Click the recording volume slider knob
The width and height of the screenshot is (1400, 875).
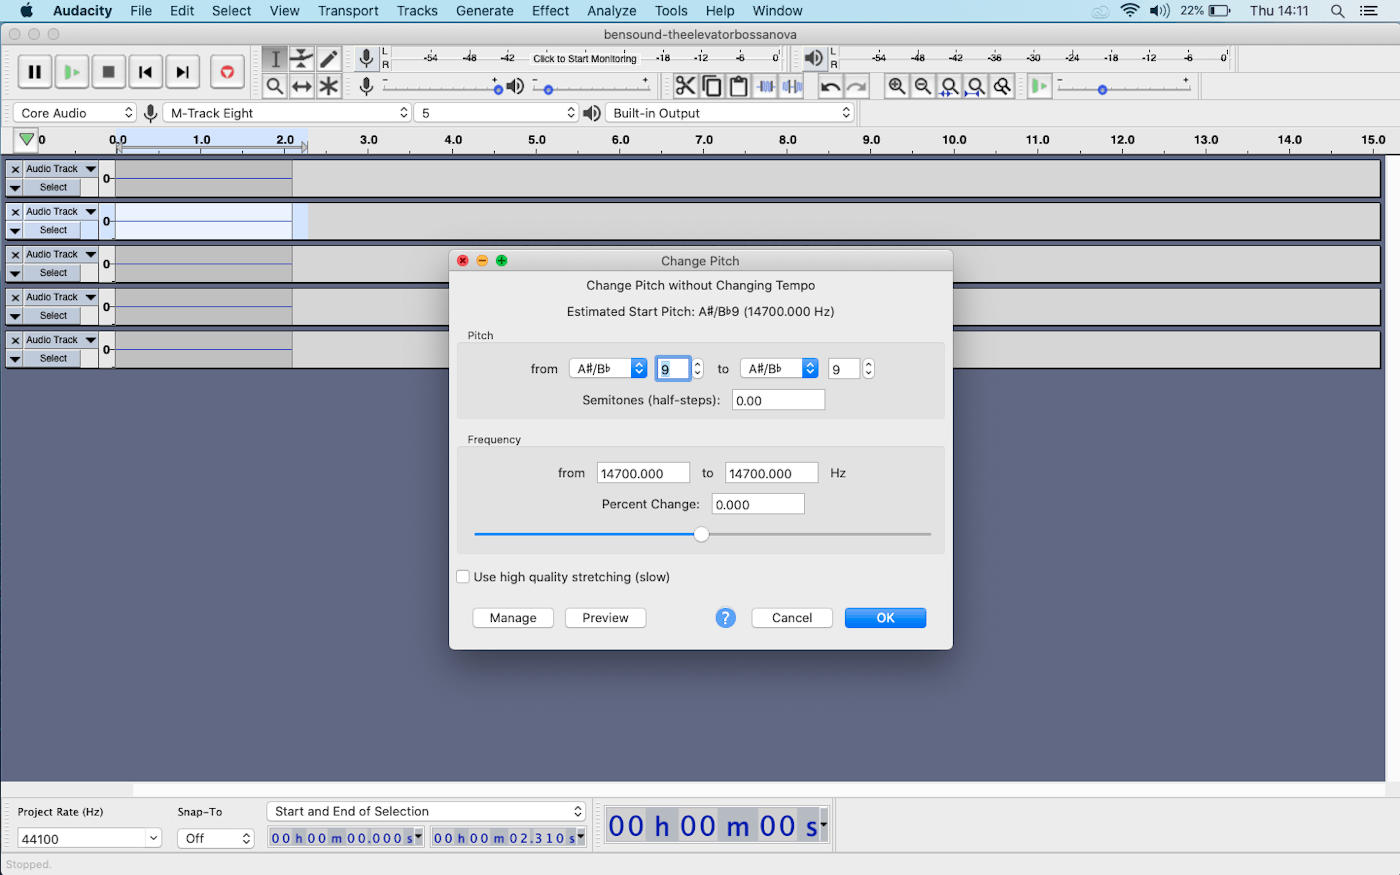click(x=498, y=90)
